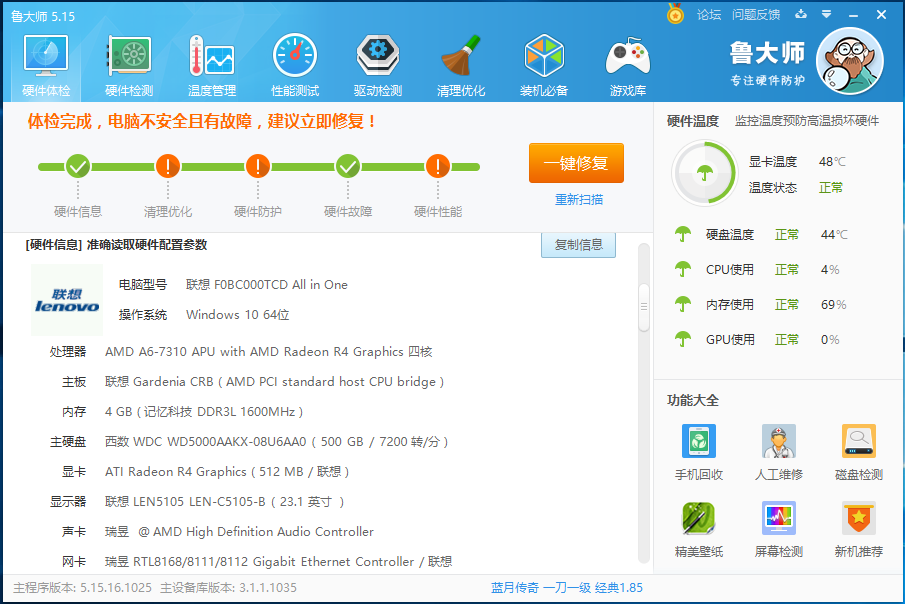905x604 pixels.
Task: Click the umbrella icon beside CPU使用
Action: 683,269
